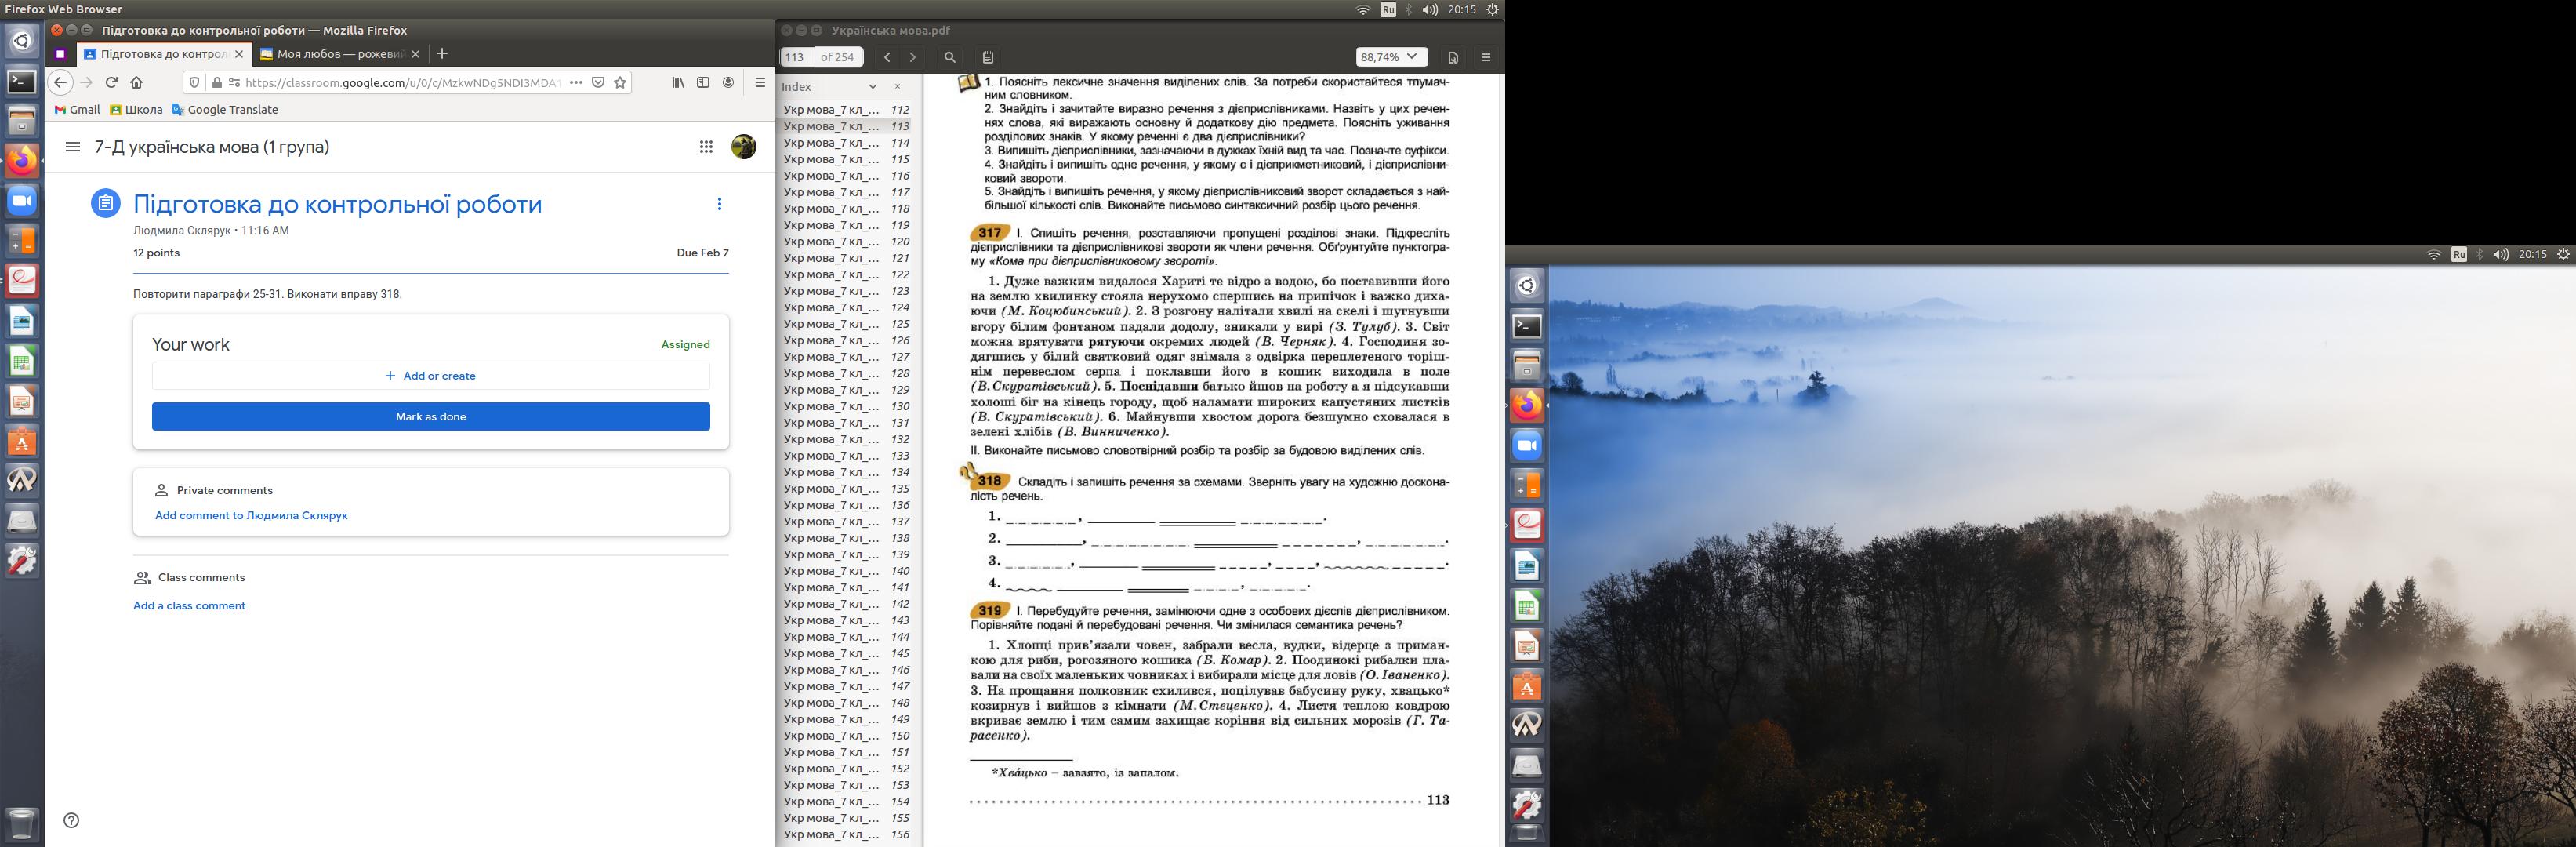Select page 130 entry in Index list

tap(845, 406)
